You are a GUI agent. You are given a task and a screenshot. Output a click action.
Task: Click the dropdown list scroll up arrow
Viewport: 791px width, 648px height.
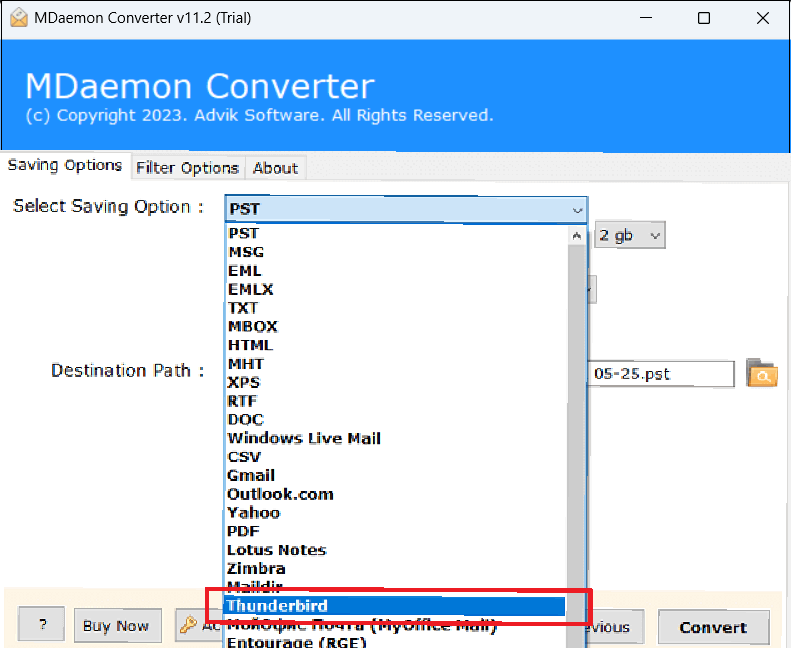point(577,235)
